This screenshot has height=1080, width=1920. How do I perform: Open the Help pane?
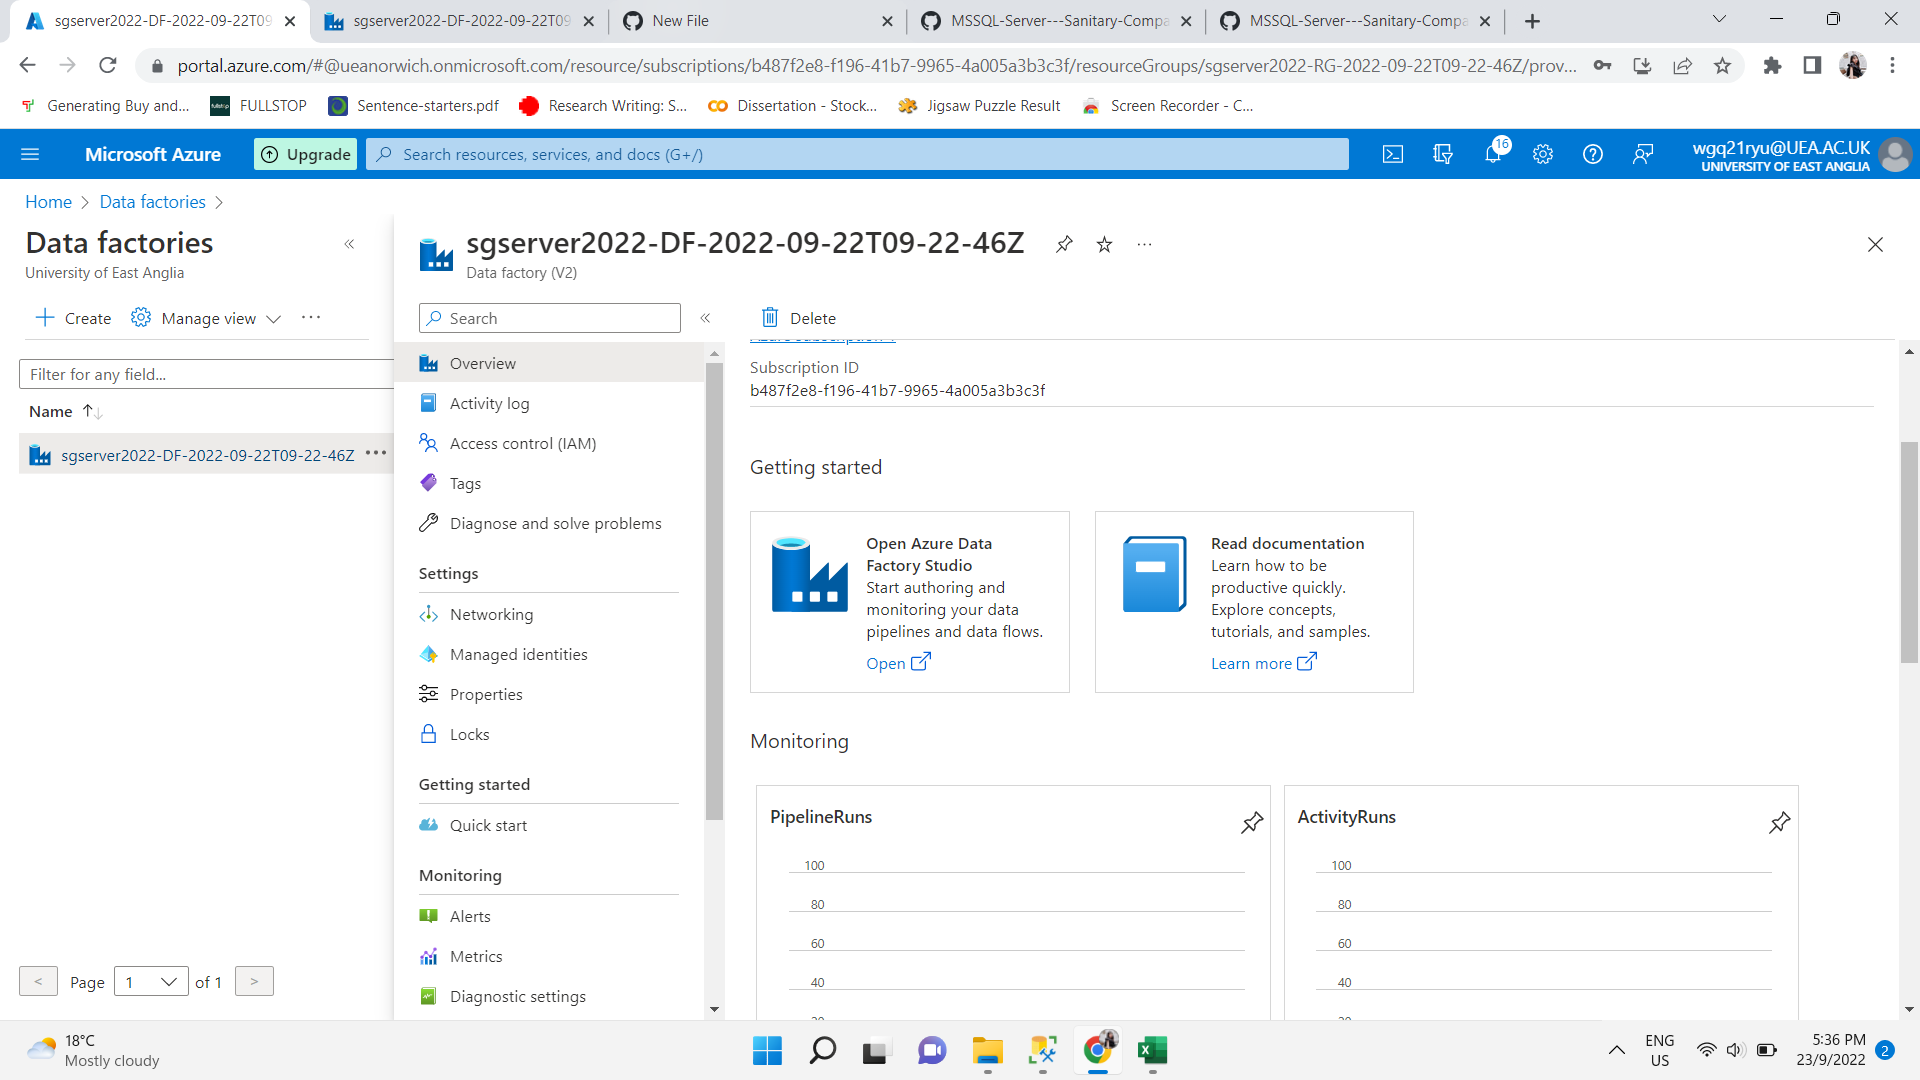(x=1592, y=154)
